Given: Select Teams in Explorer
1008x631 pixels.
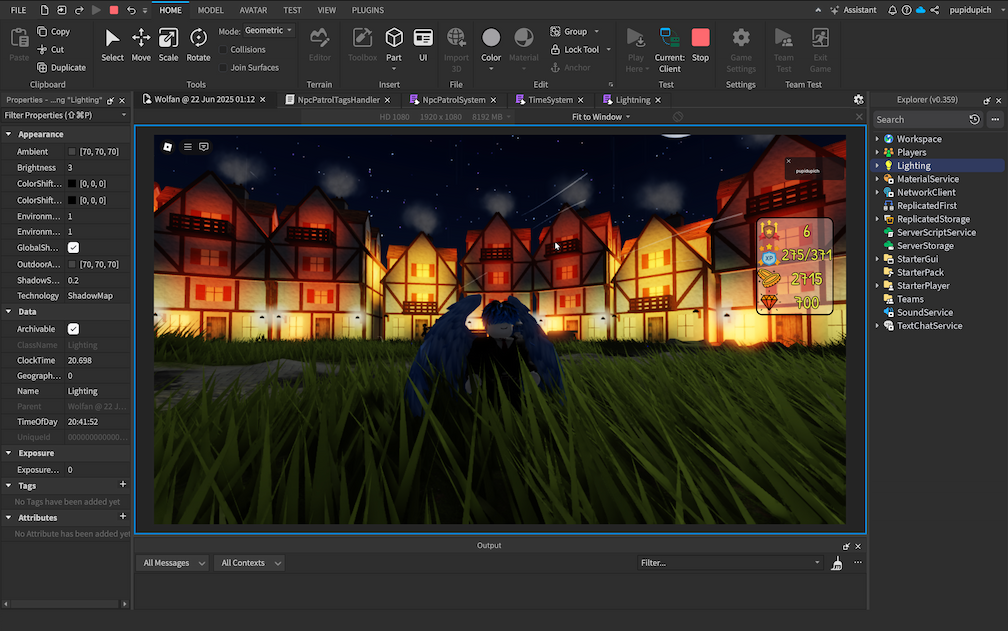Looking at the screenshot, I should pyautogui.click(x=910, y=299).
